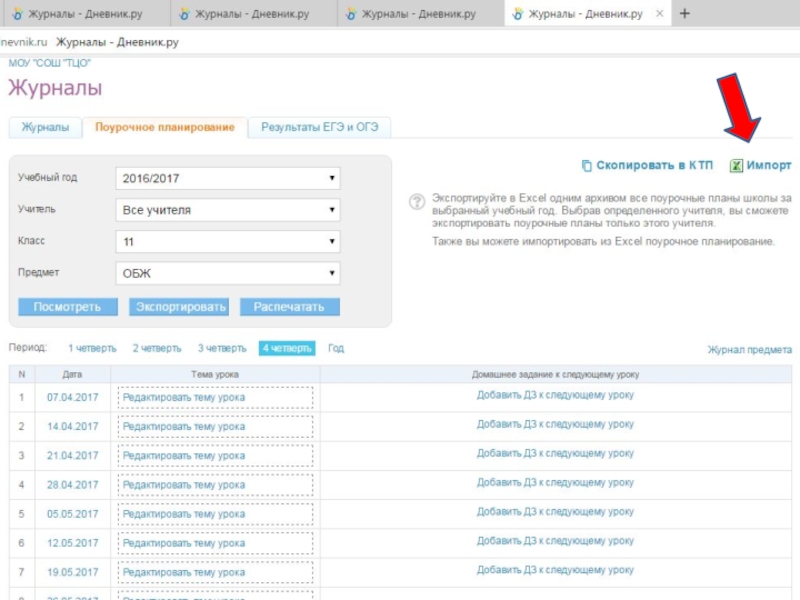
Task: Expand the Учитель dropdown
Action: [228, 210]
